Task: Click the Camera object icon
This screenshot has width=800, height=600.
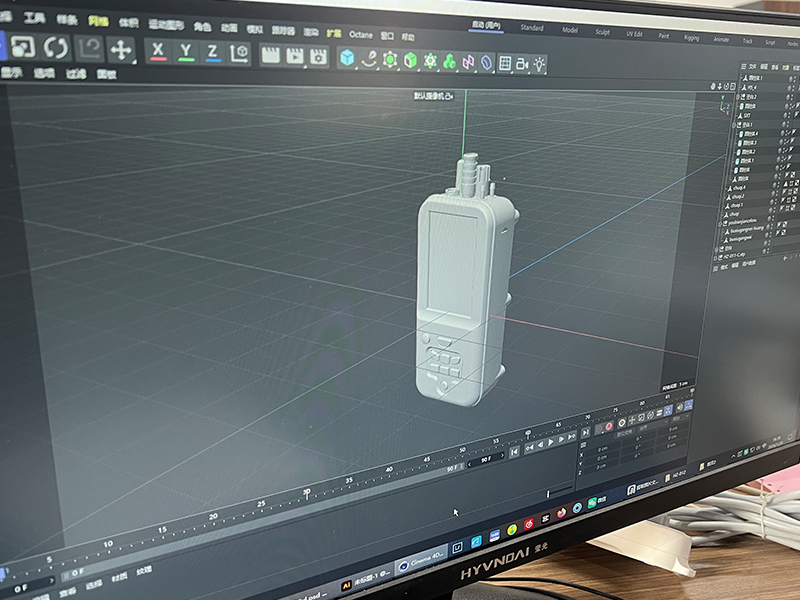Action: click(x=522, y=63)
